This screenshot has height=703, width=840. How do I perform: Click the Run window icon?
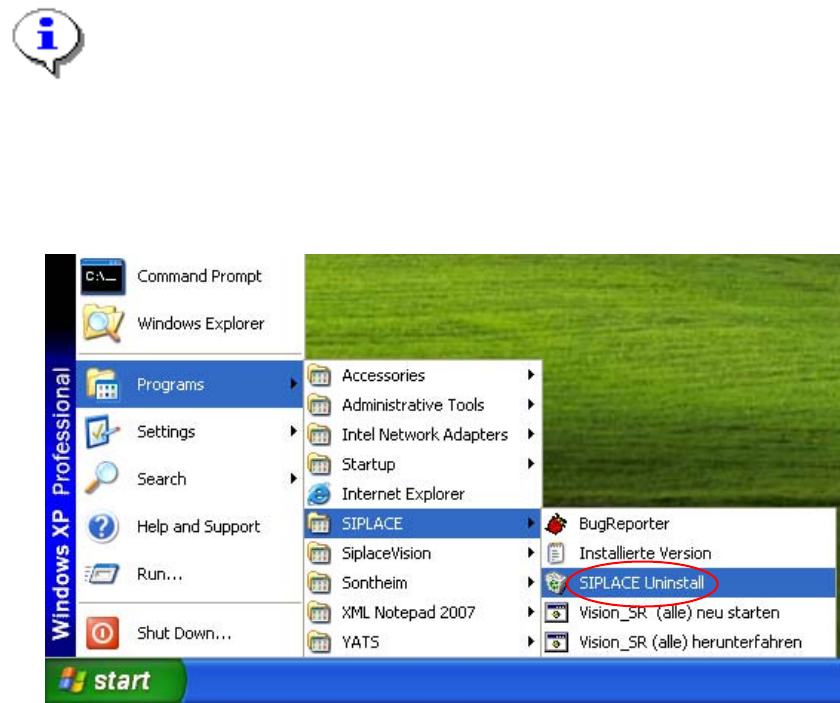tap(101, 574)
